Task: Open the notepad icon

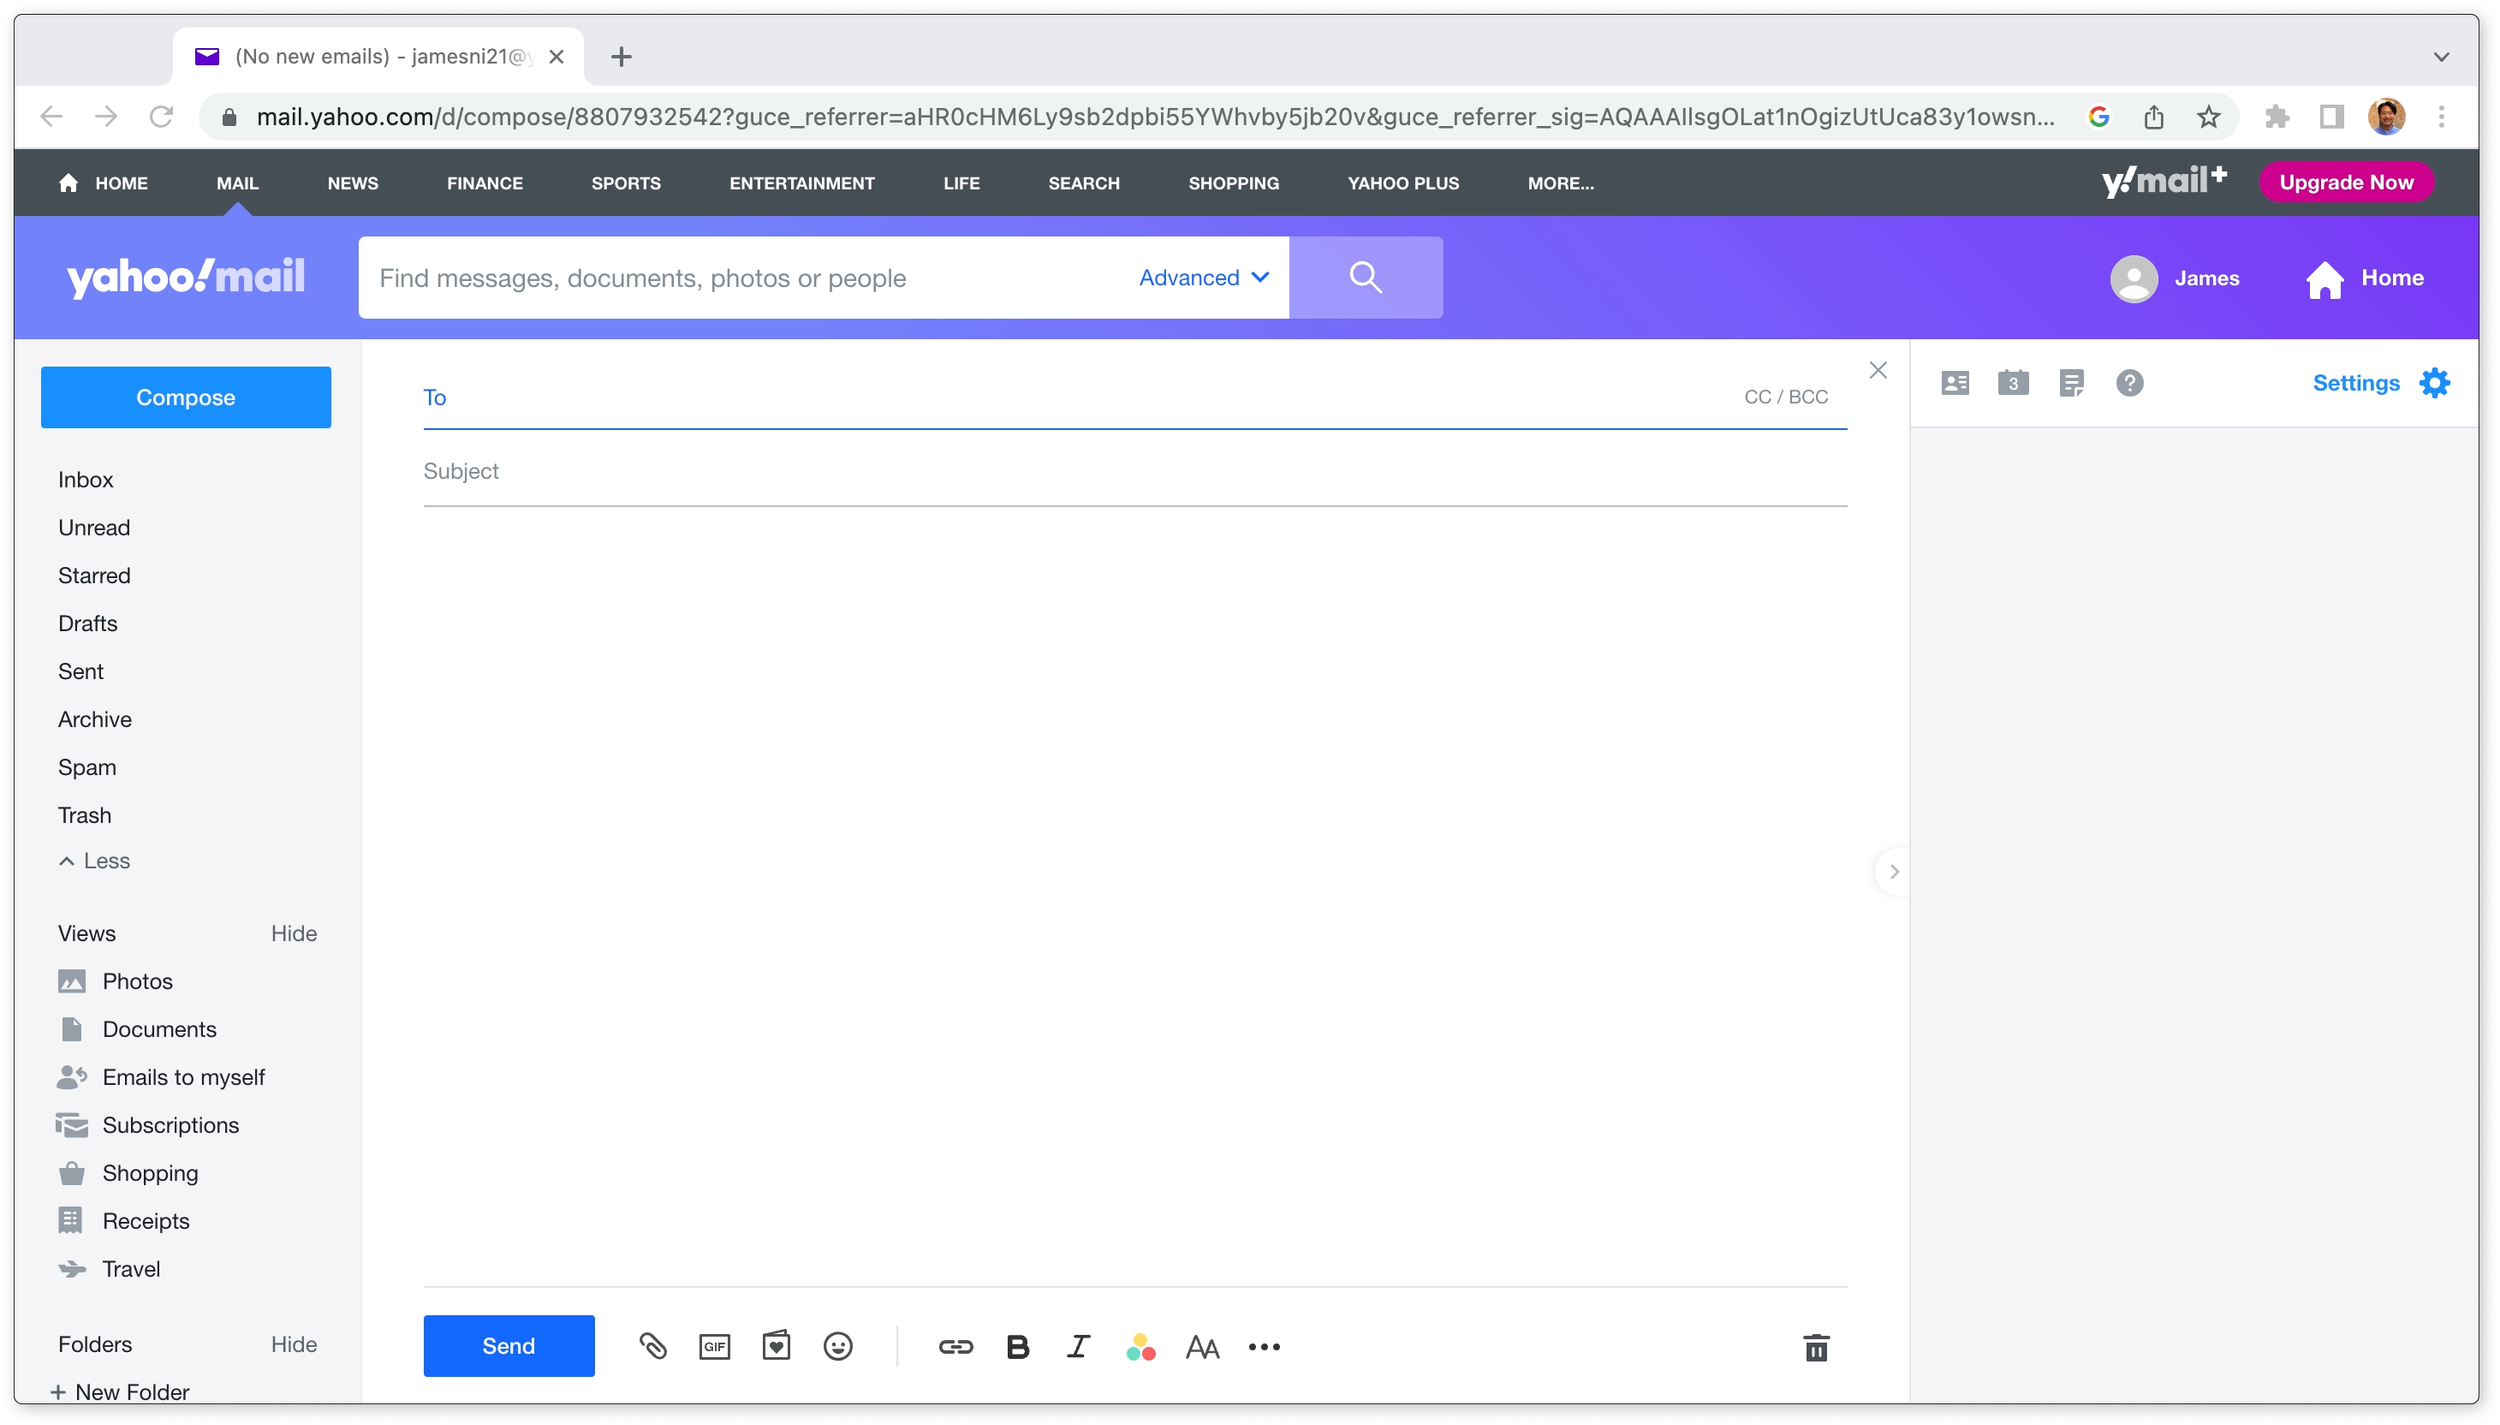Action: point(2071,383)
